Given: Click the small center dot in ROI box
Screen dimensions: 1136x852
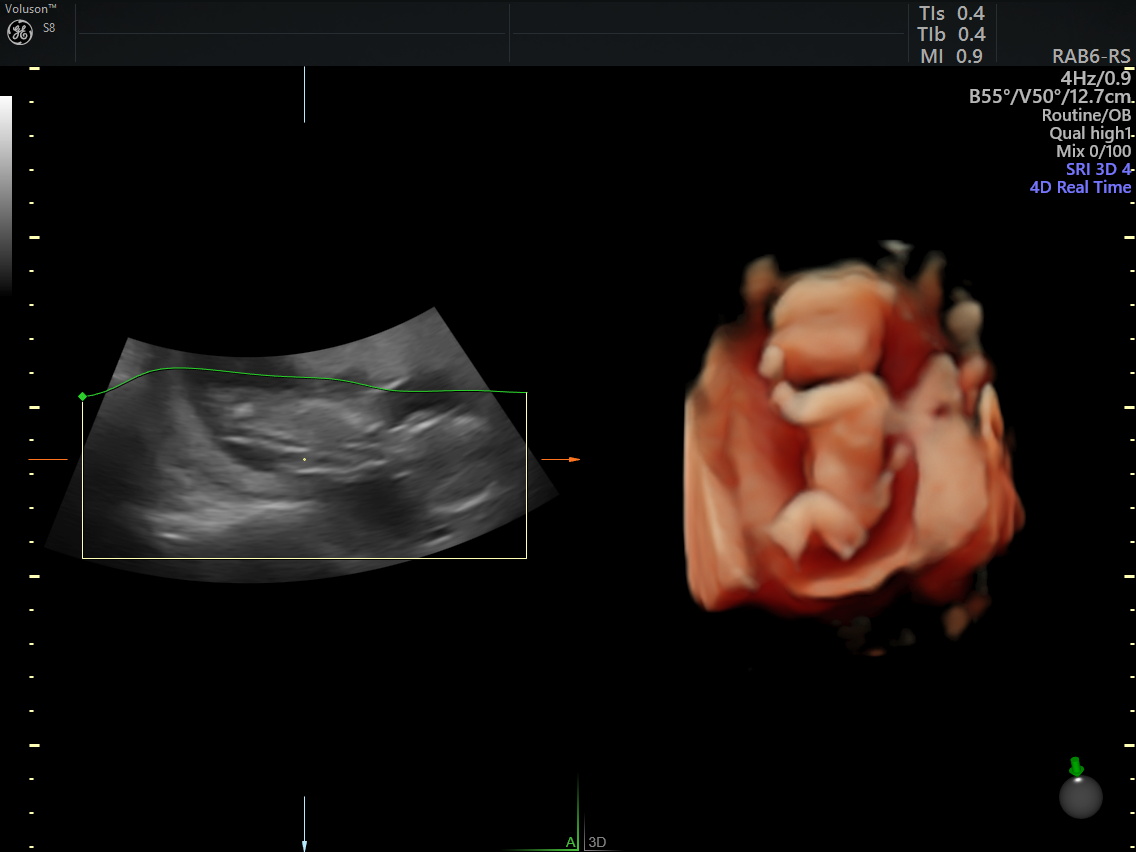Looking at the screenshot, I should coord(304,459).
